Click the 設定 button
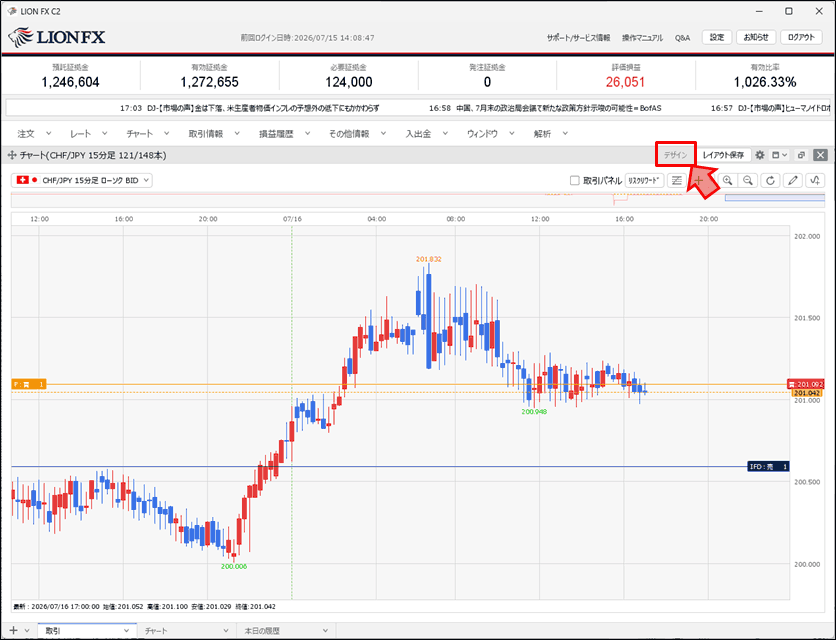 point(717,37)
